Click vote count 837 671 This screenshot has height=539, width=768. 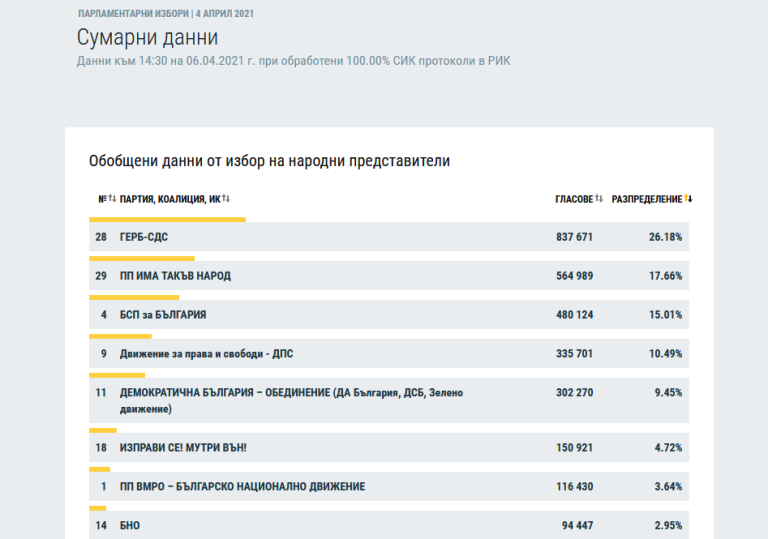(x=574, y=237)
